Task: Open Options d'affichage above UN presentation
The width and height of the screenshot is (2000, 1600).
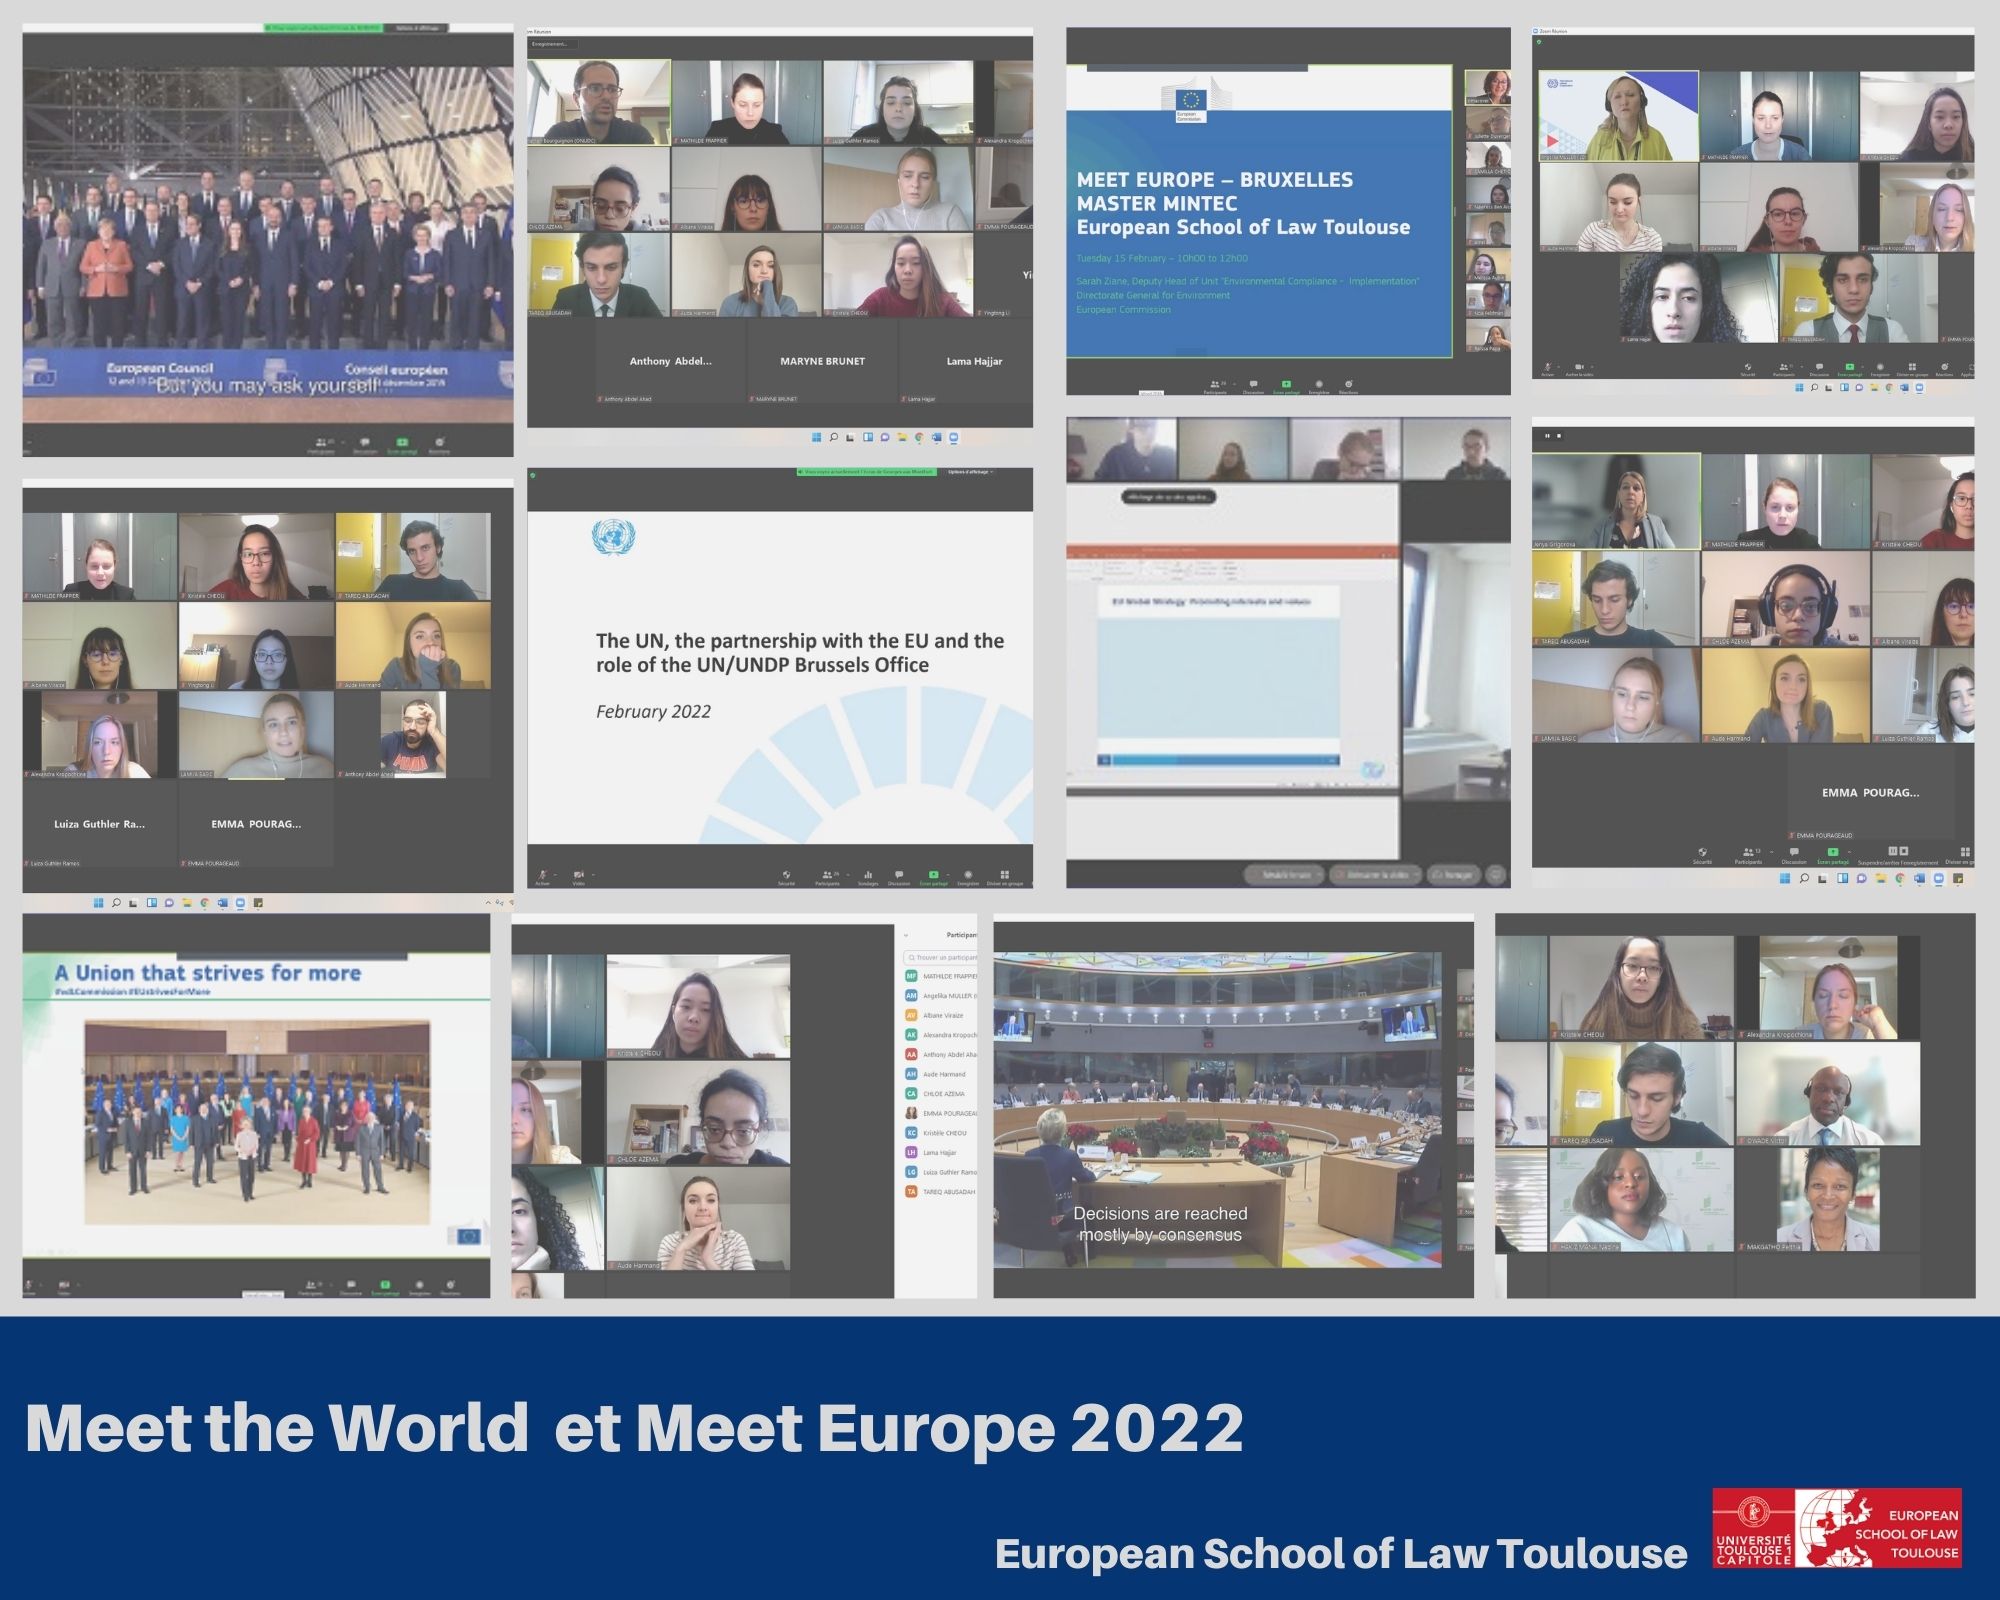Action: [969, 472]
